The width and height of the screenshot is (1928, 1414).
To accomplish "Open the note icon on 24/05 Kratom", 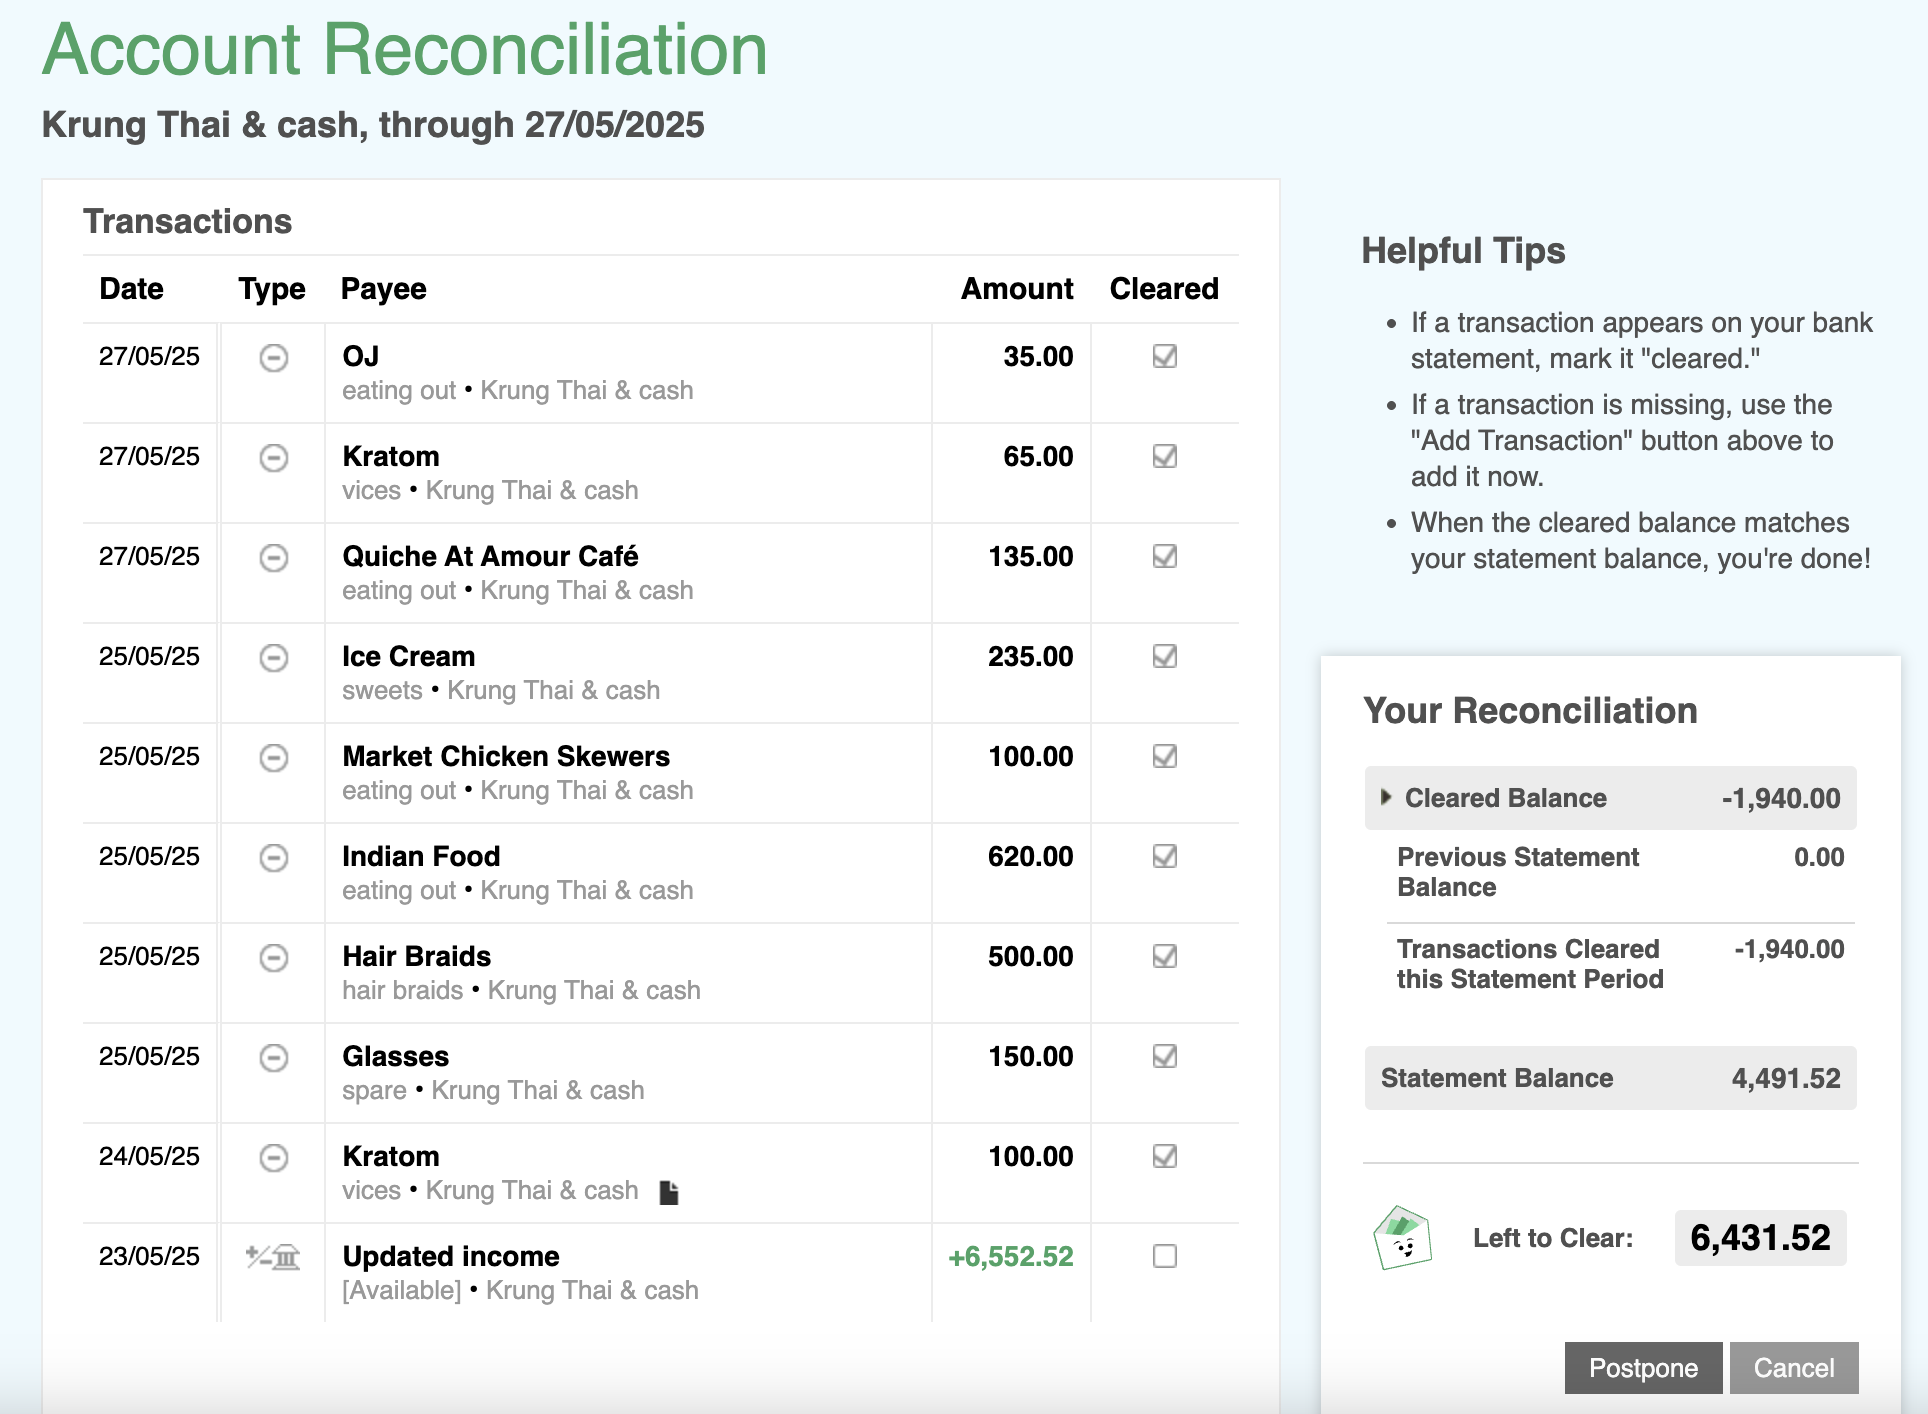I will tap(669, 1192).
